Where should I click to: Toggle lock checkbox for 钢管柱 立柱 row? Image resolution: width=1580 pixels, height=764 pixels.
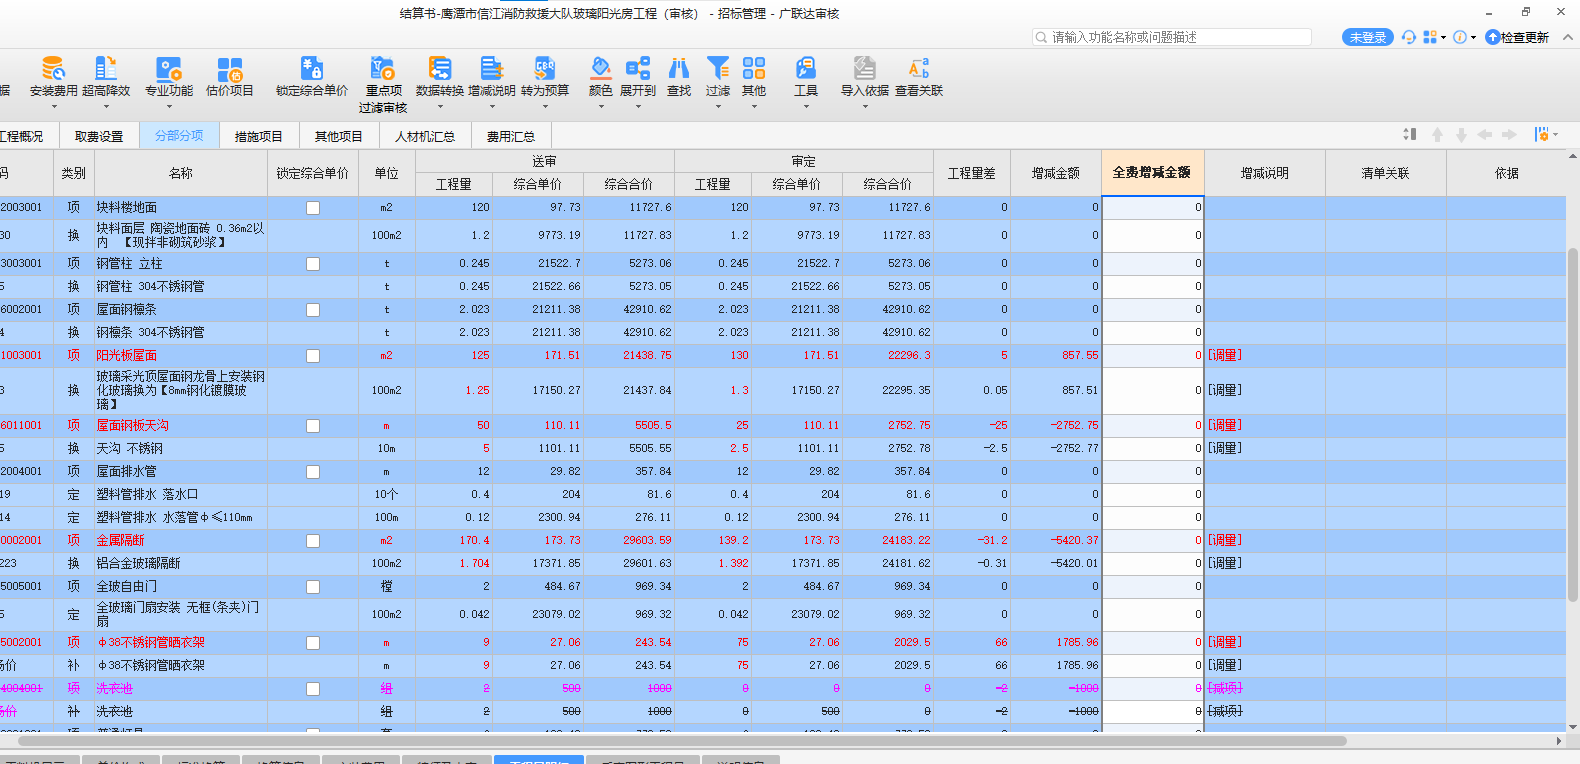pos(313,264)
